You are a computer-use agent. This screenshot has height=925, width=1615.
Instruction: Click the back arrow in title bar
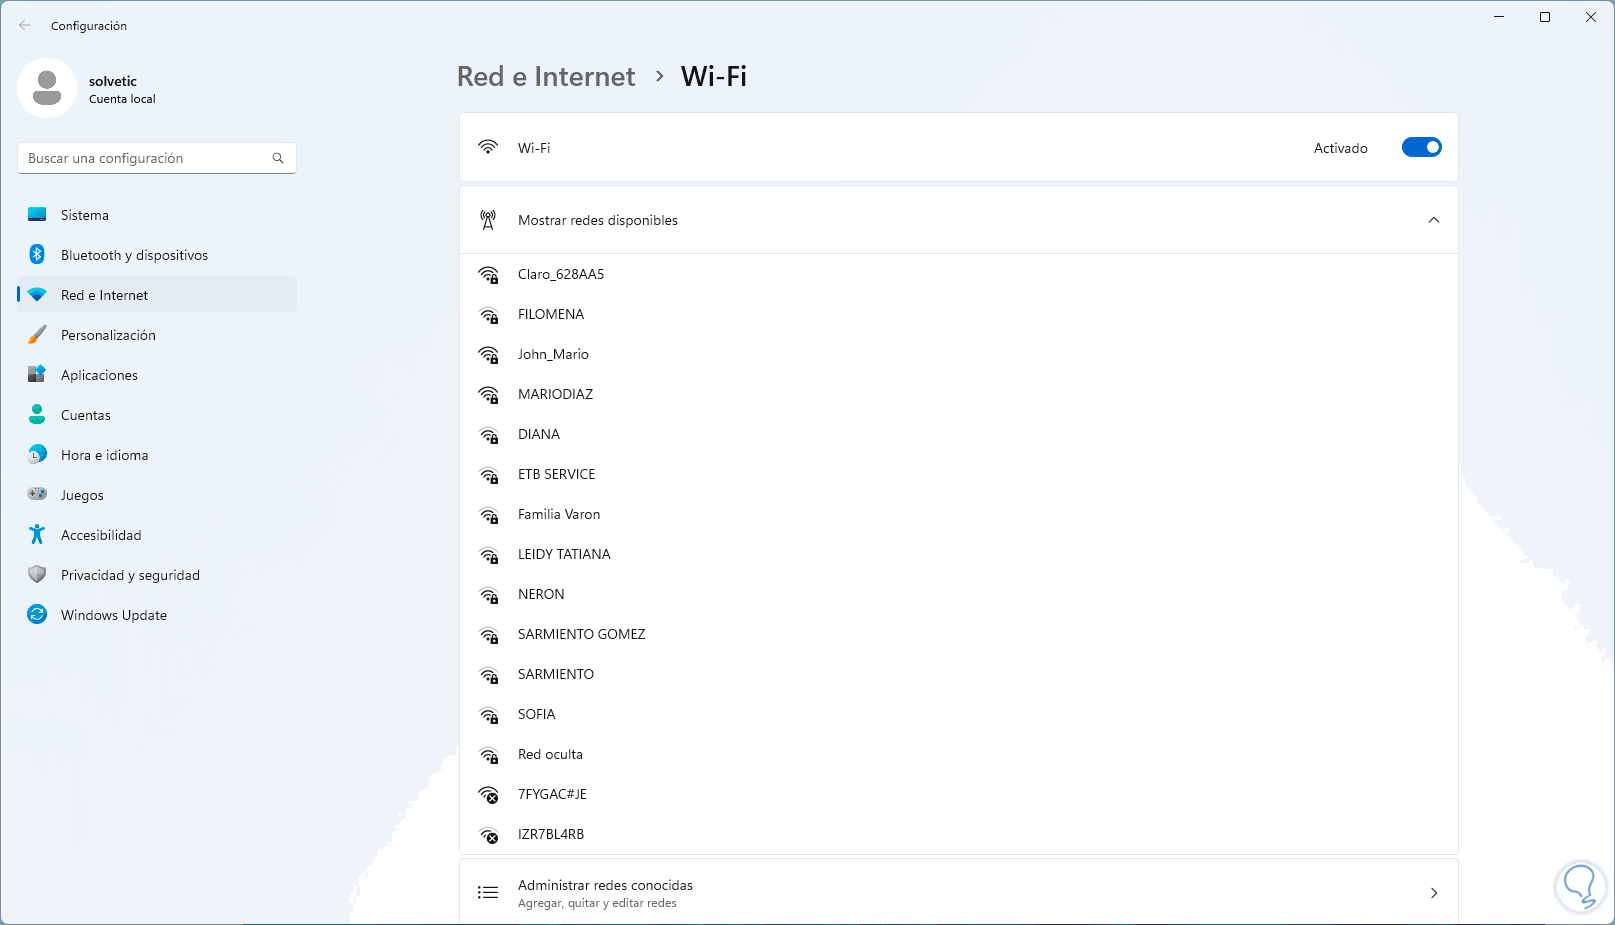(25, 26)
